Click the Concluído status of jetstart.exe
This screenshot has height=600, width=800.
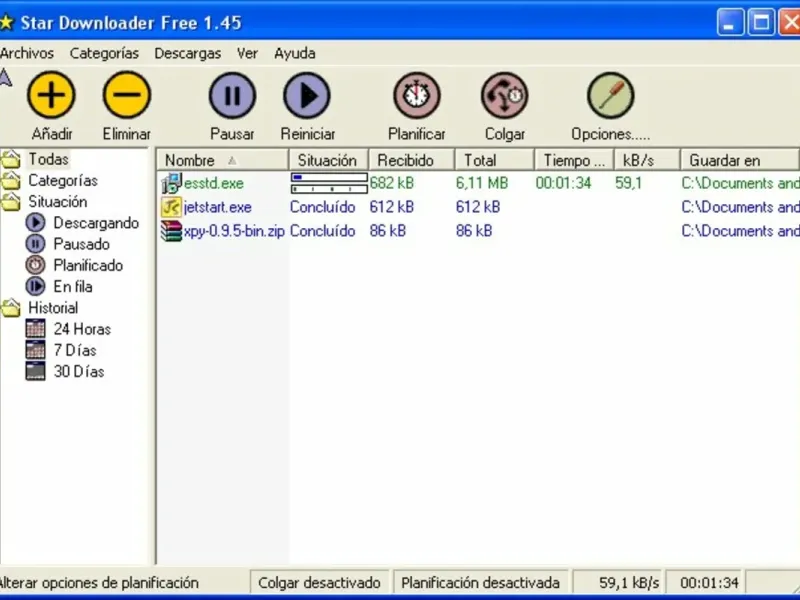[x=322, y=207]
